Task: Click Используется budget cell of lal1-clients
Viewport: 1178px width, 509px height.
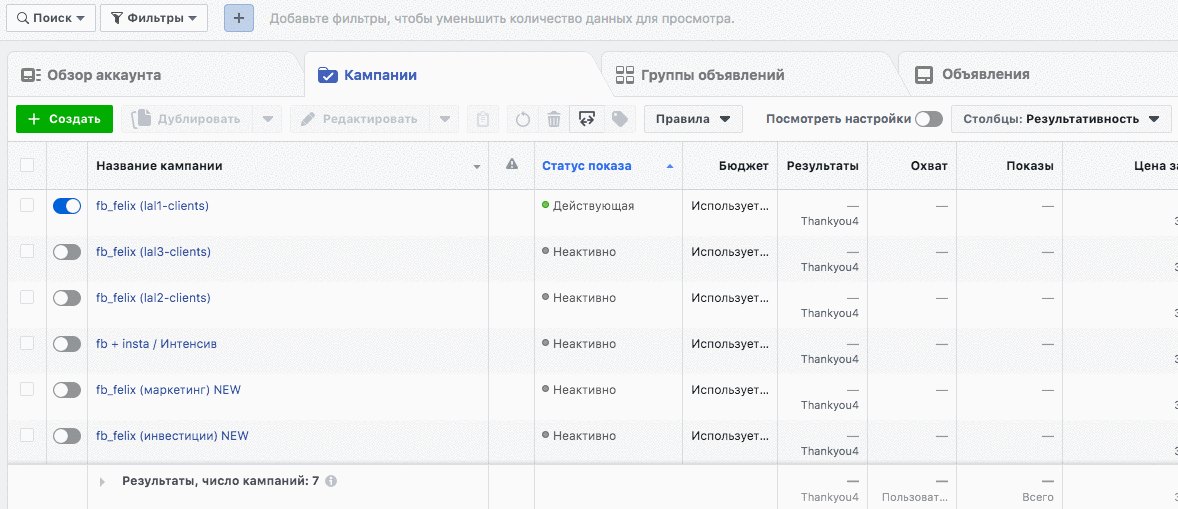Action: click(x=731, y=206)
